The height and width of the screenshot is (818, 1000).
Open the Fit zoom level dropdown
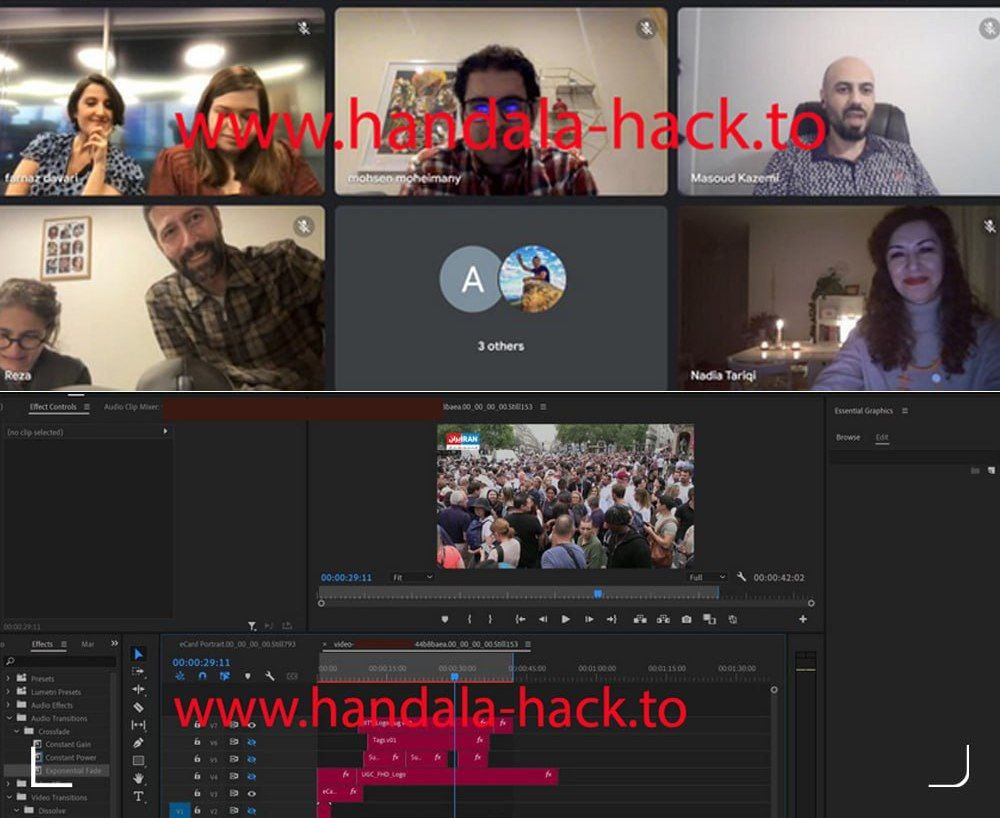(x=412, y=577)
